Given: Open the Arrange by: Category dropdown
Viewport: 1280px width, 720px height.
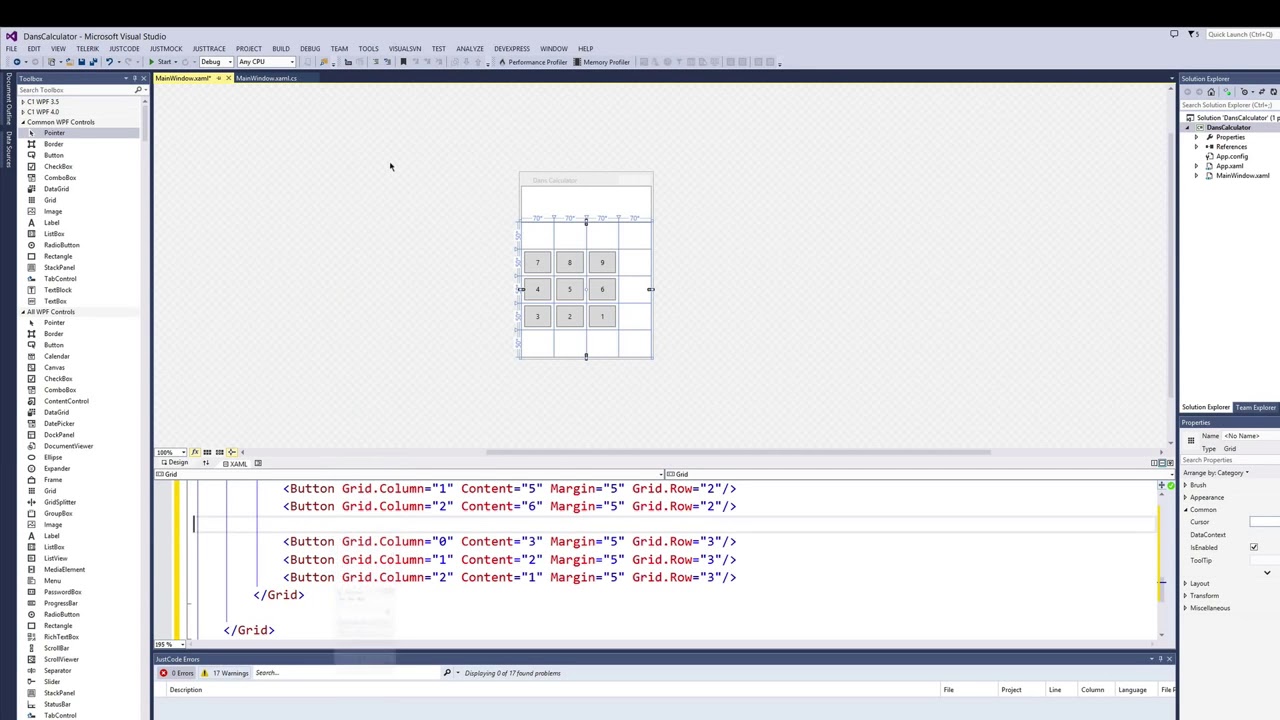Looking at the screenshot, I should pos(1216,473).
